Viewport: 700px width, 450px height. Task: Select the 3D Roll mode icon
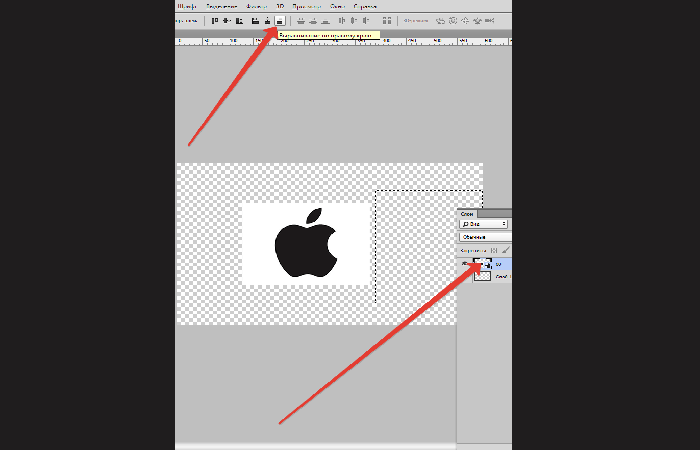pos(453,21)
